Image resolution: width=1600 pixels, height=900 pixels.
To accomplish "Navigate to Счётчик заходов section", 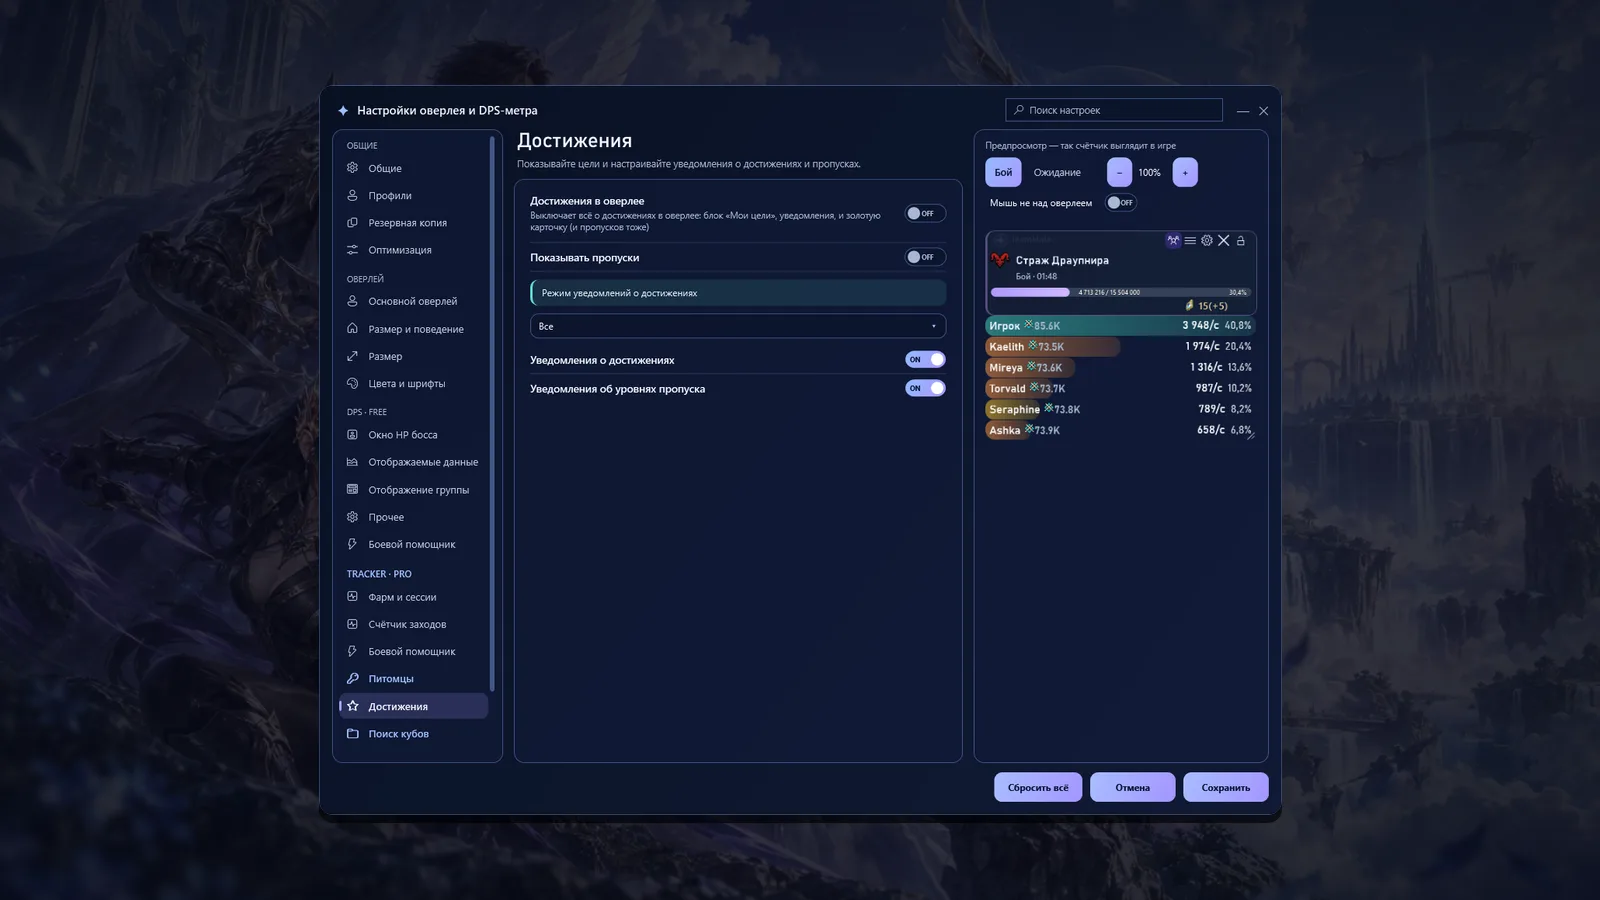I will (x=413, y=624).
